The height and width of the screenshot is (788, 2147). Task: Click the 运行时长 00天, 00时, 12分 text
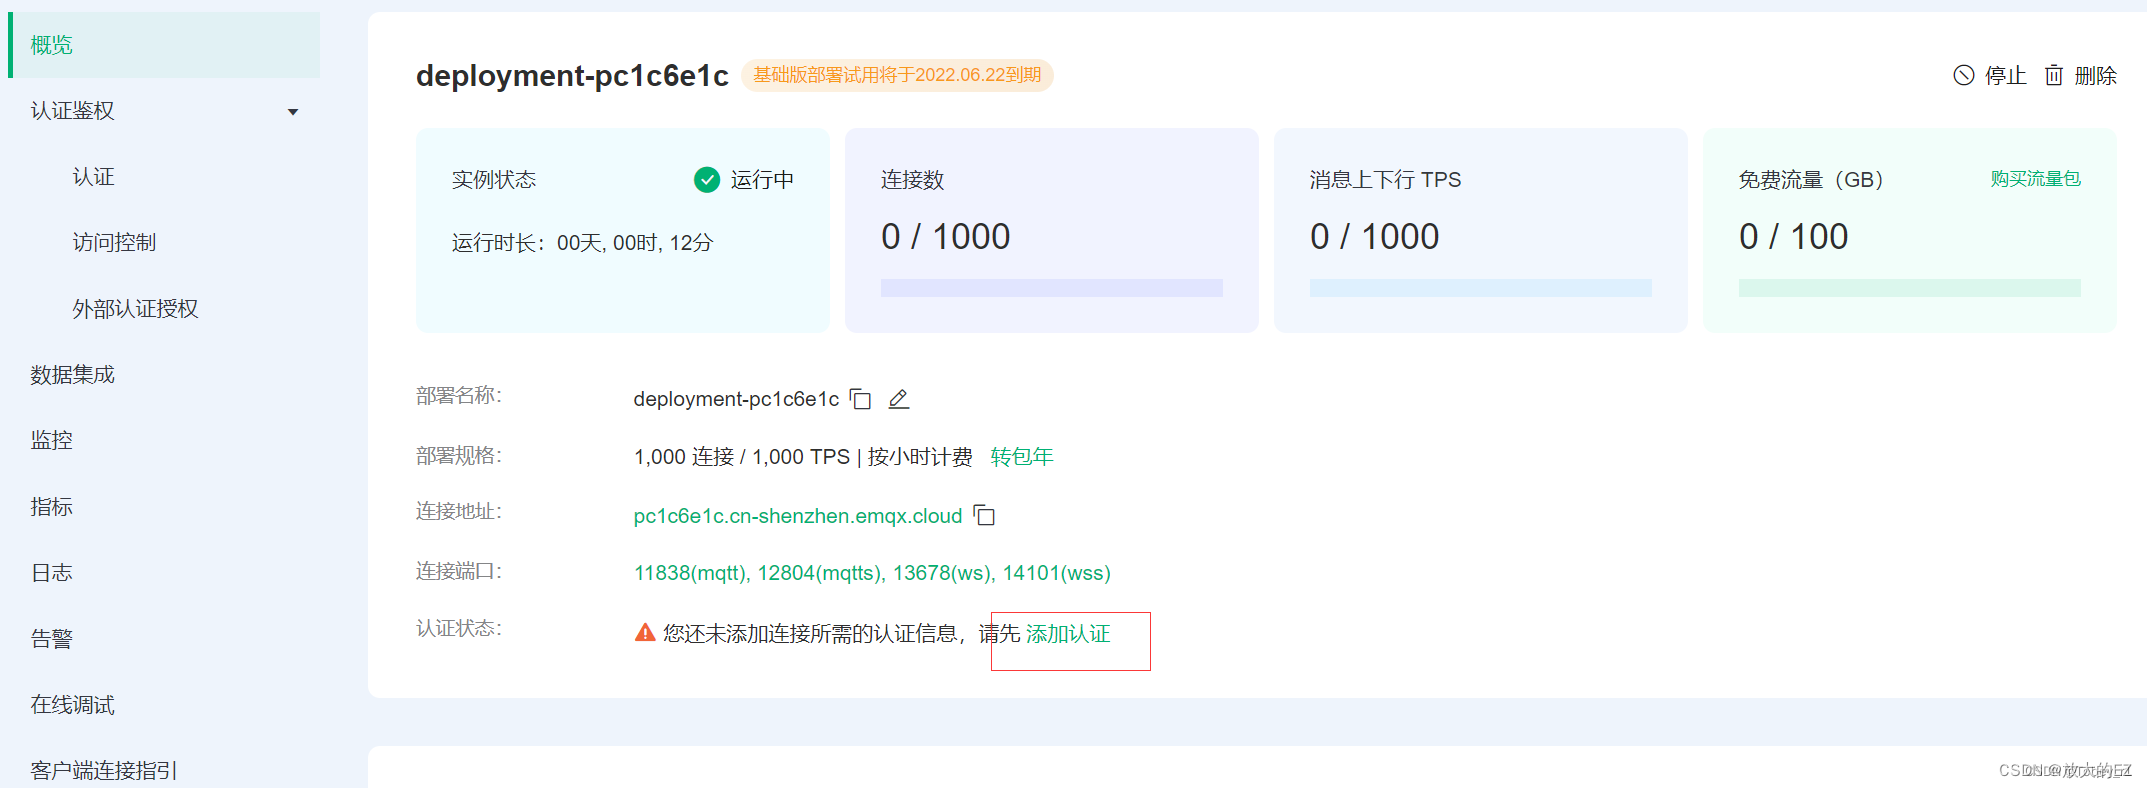[582, 243]
